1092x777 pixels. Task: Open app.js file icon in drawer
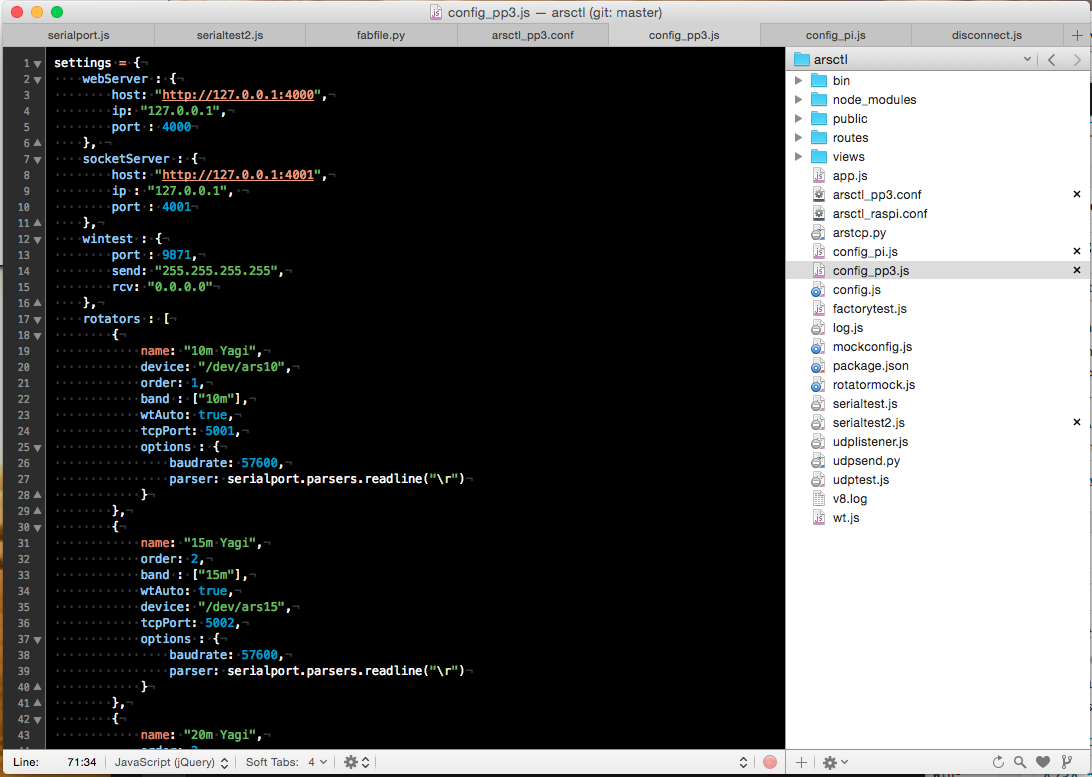819,175
